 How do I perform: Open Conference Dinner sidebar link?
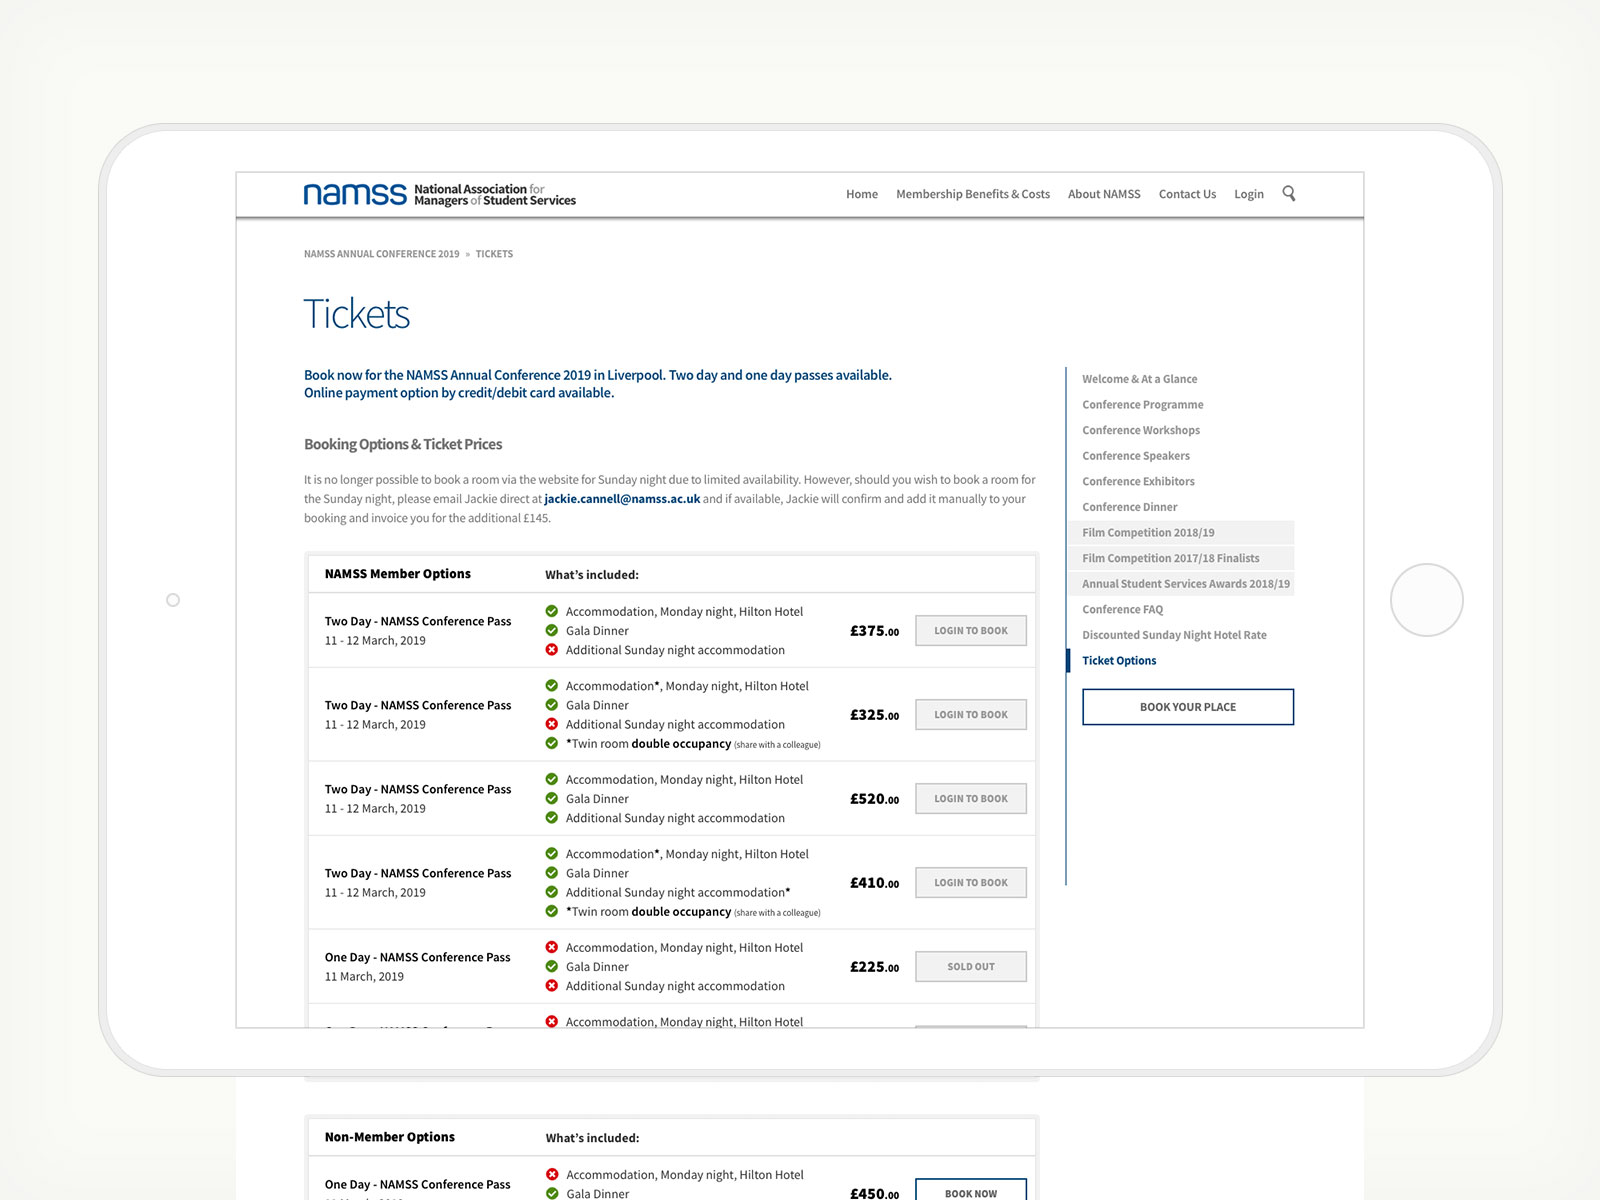pyautogui.click(x=1129, y=507)
